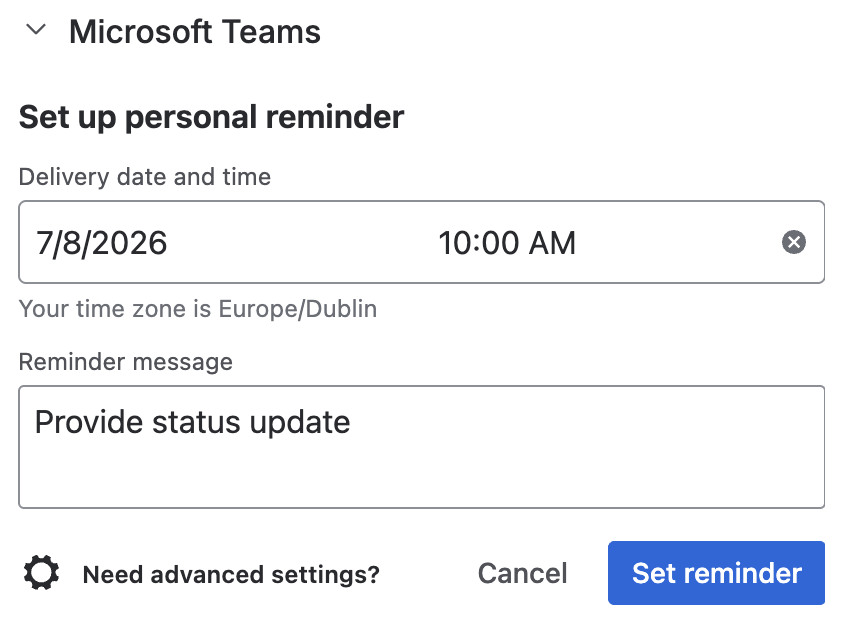Click the Europe/Dublin time zone note
Viewport: 846px width, 630px height.
pos(198,309)
